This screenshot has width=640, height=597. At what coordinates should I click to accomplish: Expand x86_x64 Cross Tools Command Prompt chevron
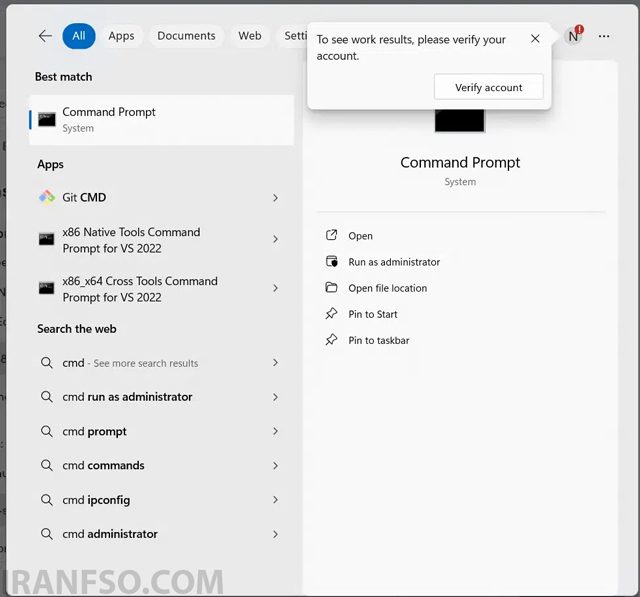[276, 288]
